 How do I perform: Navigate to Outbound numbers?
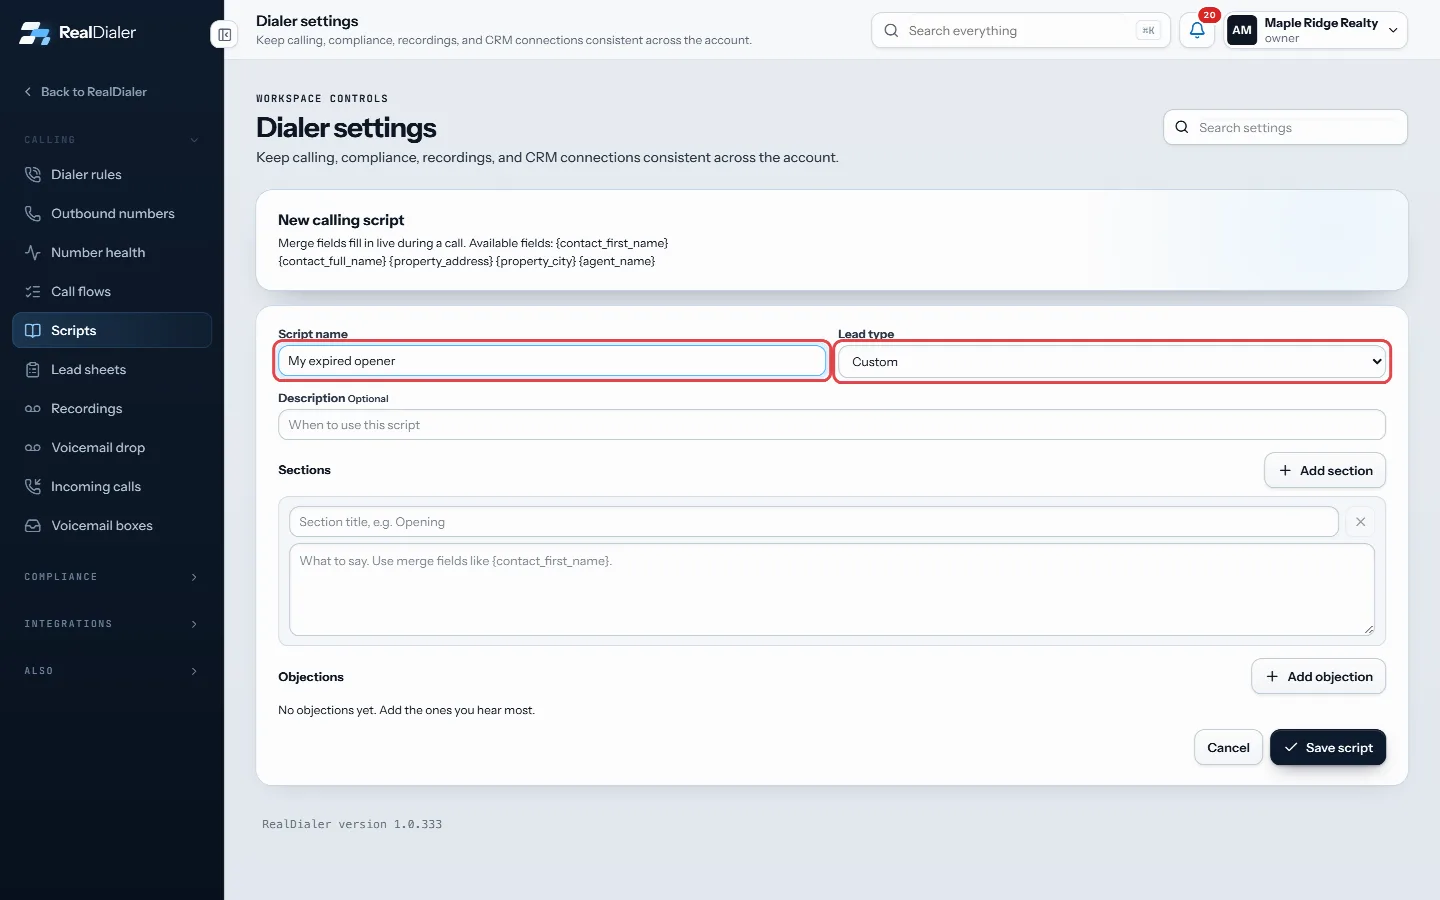112,214
